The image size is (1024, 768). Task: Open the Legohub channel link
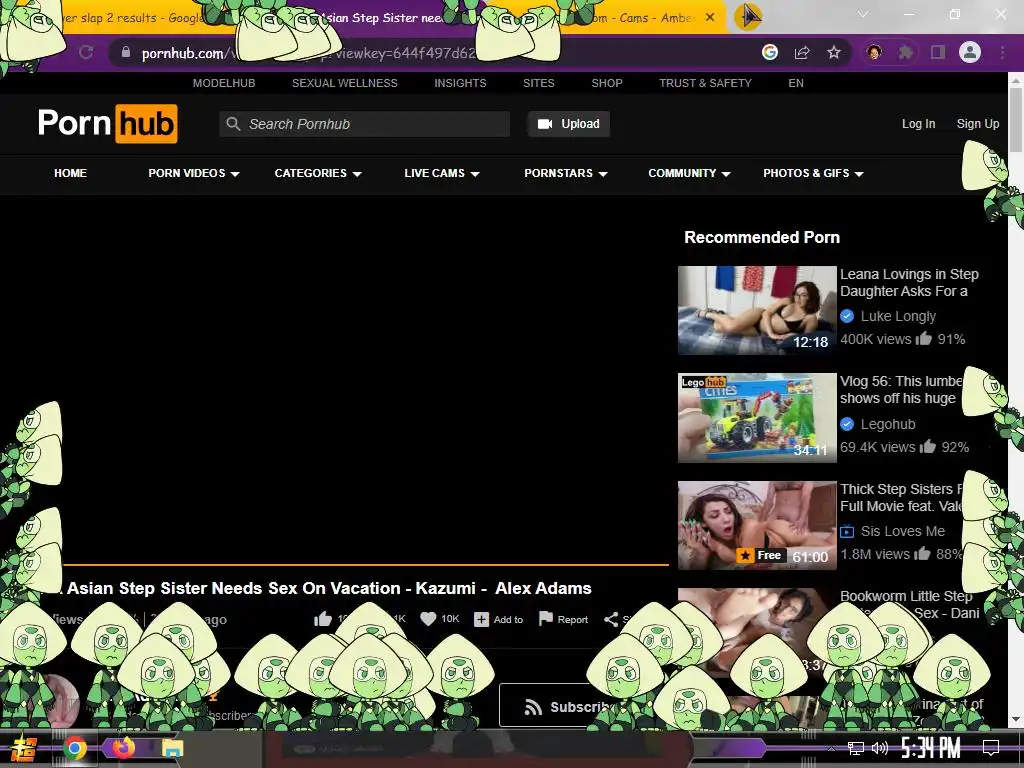tap(888, 424)
